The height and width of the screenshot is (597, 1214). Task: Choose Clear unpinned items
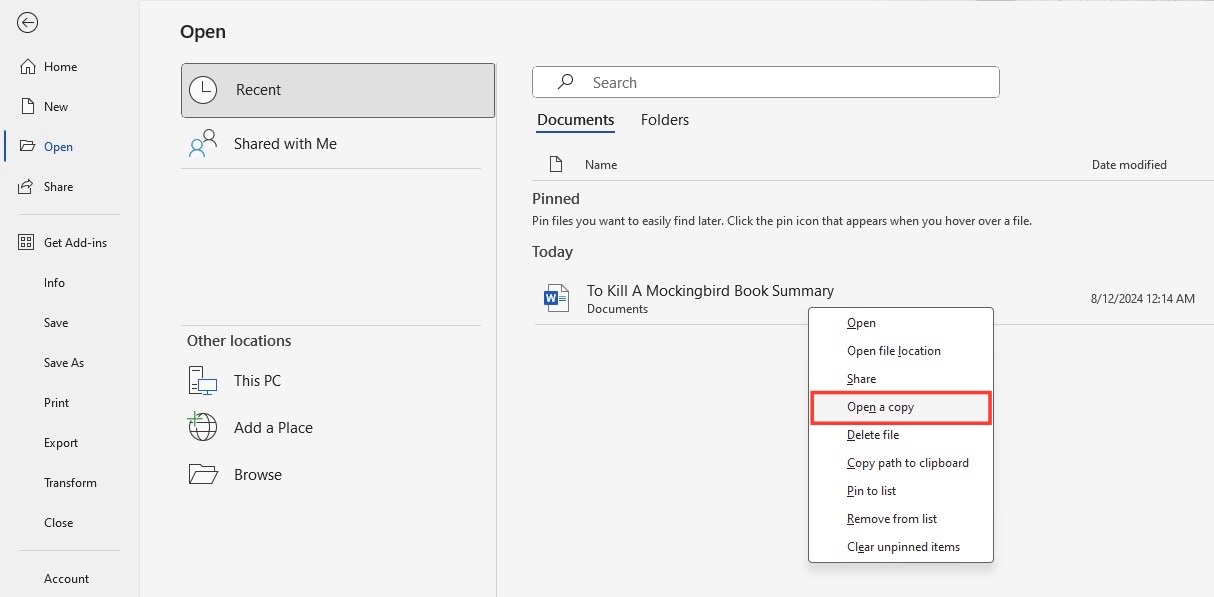pyautogui.click(x=901, y=547)
